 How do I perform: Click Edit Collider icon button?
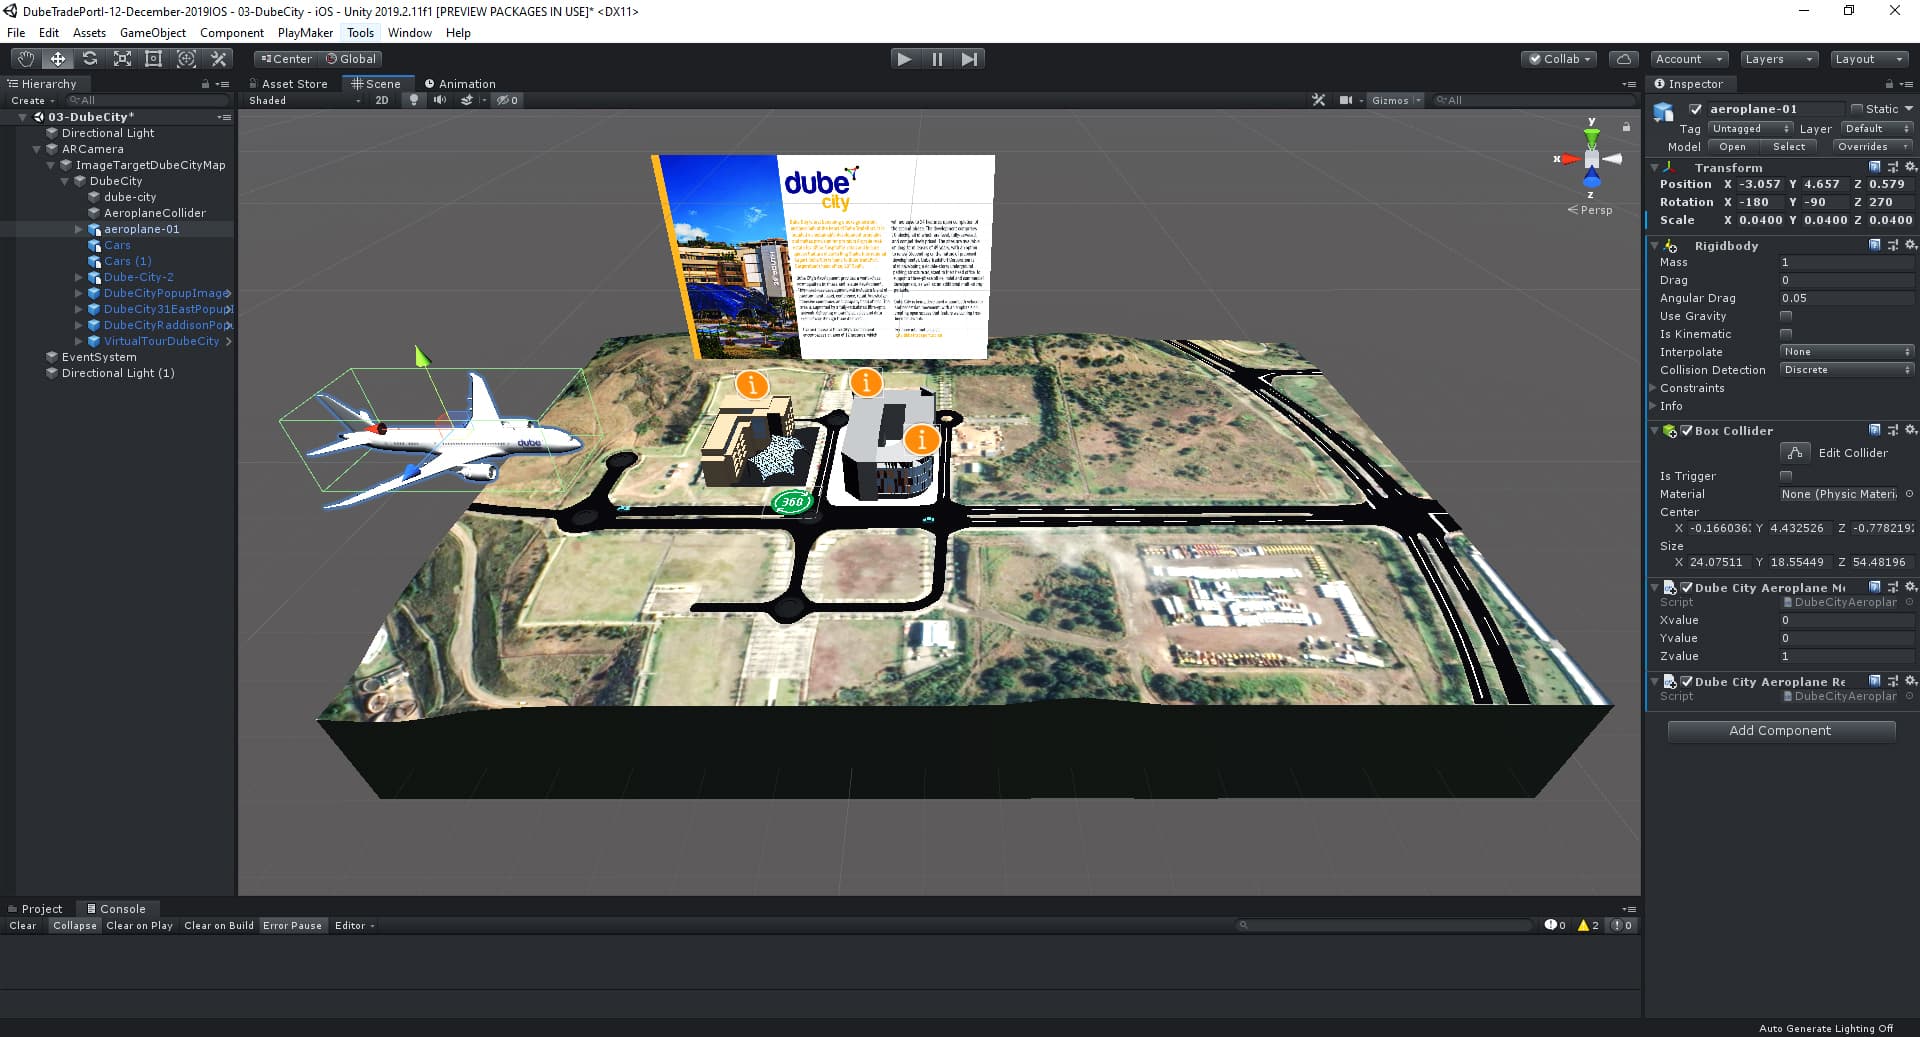click(x=1796, y=453)
